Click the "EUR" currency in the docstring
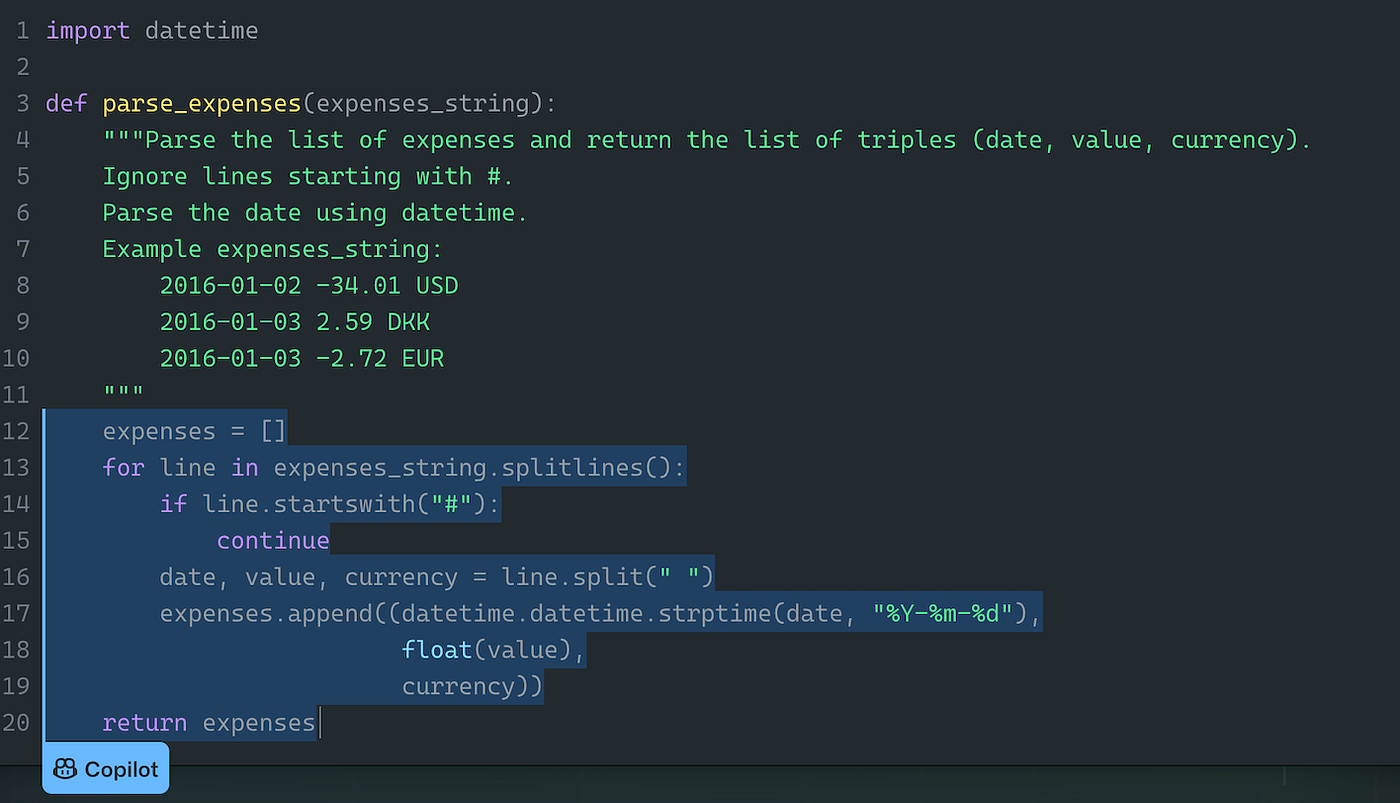The height and width of the screenshot is (803, 1400). pyautogui.click(x=423, y=358)
